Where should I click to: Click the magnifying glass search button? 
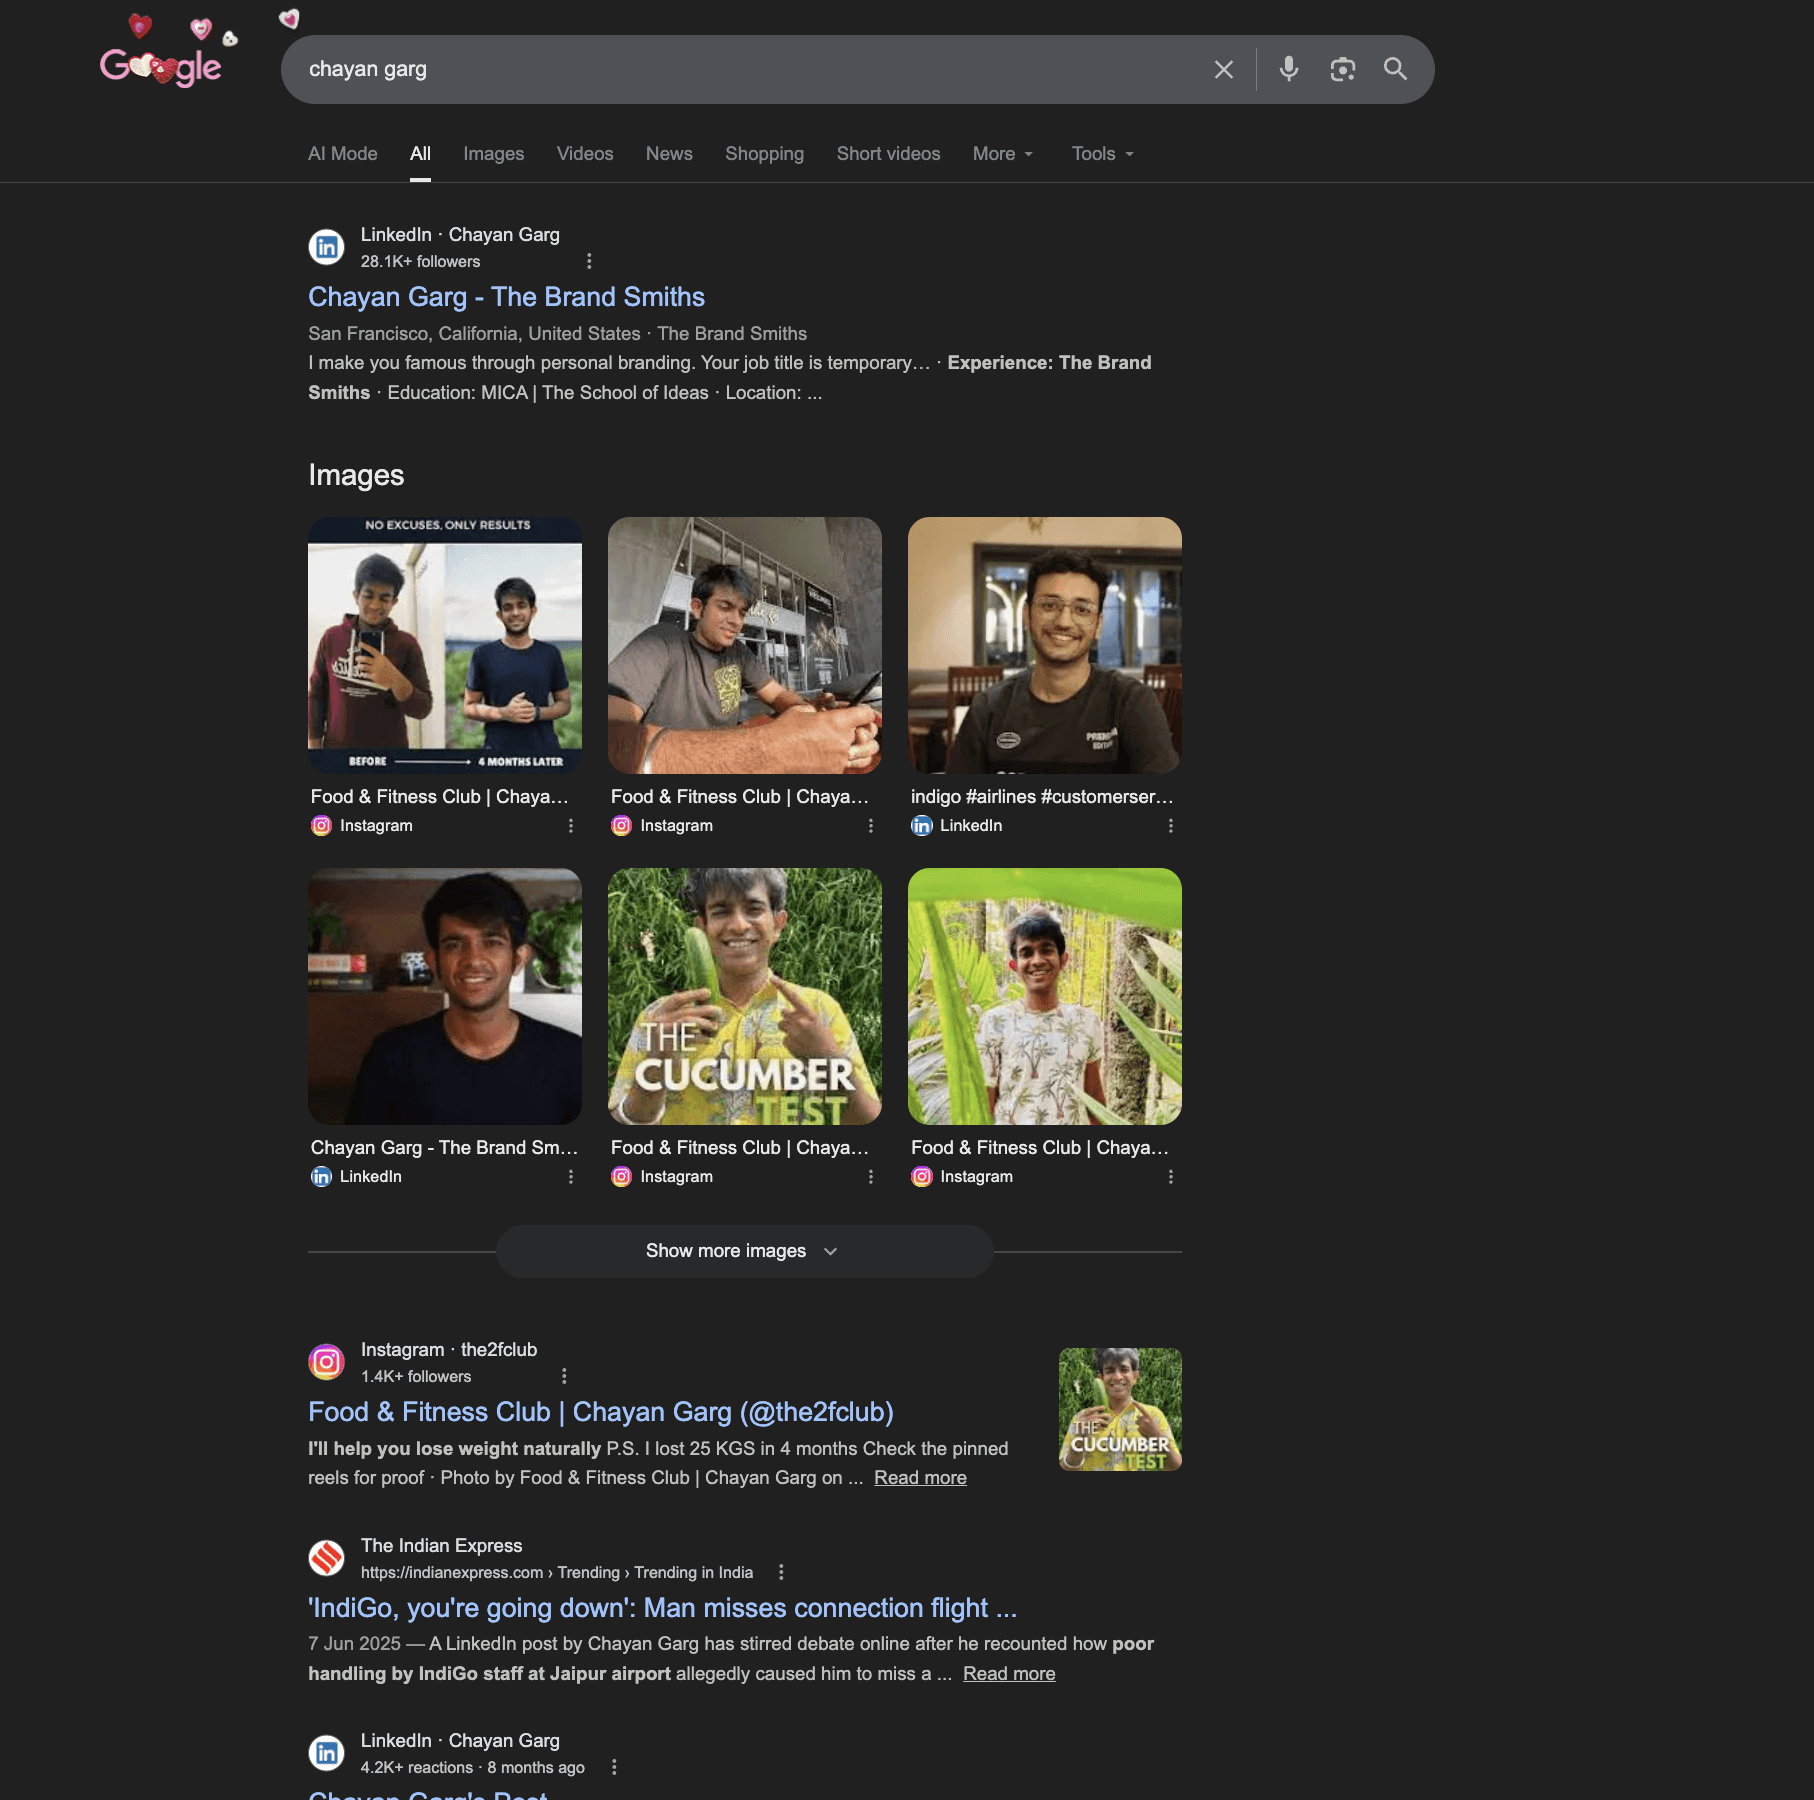point(1395,69)
